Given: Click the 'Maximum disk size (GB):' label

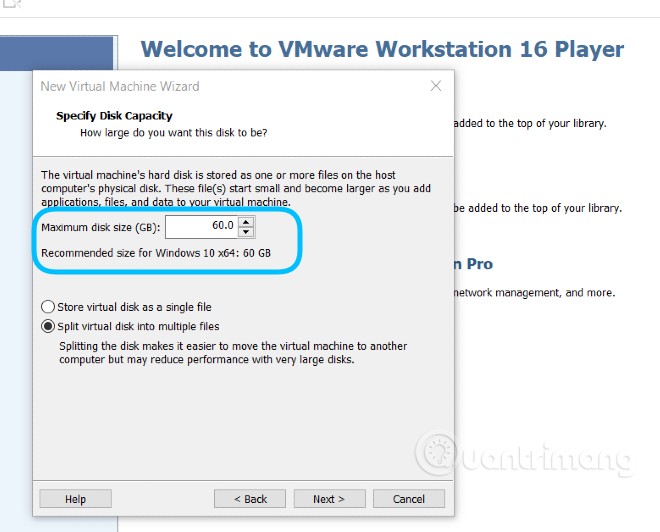Looking at the screenshot, I should click(101, 227).
